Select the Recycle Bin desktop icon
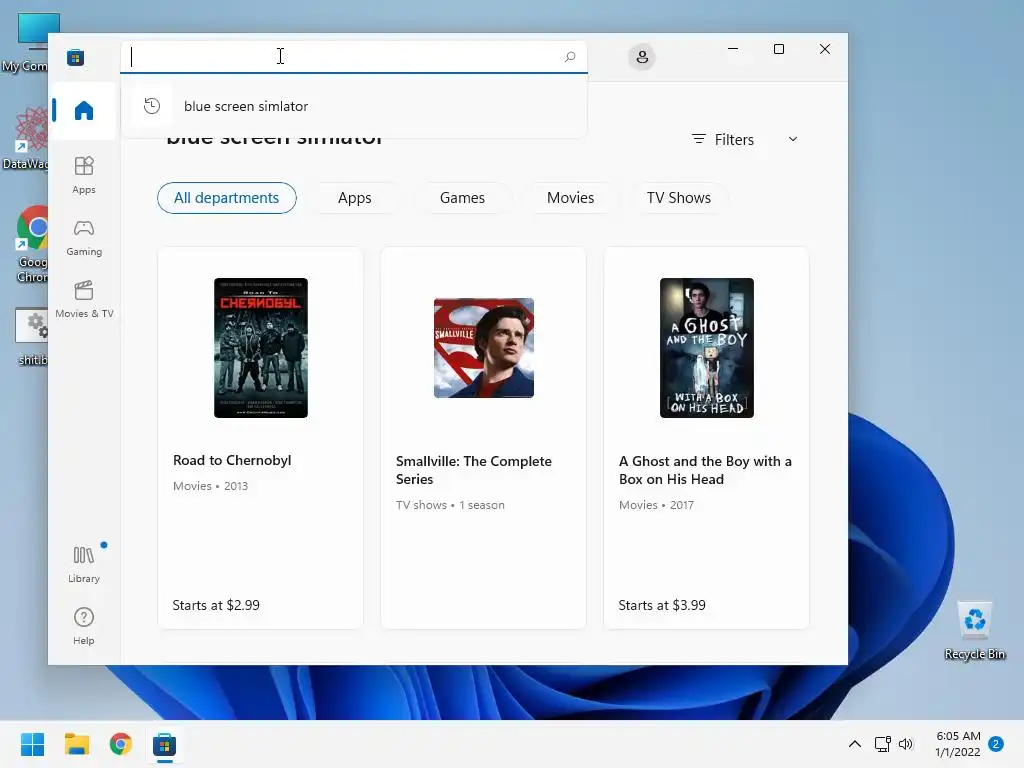Image resolution: width=1024 pixels, height=768 pixels. [974, 631]
